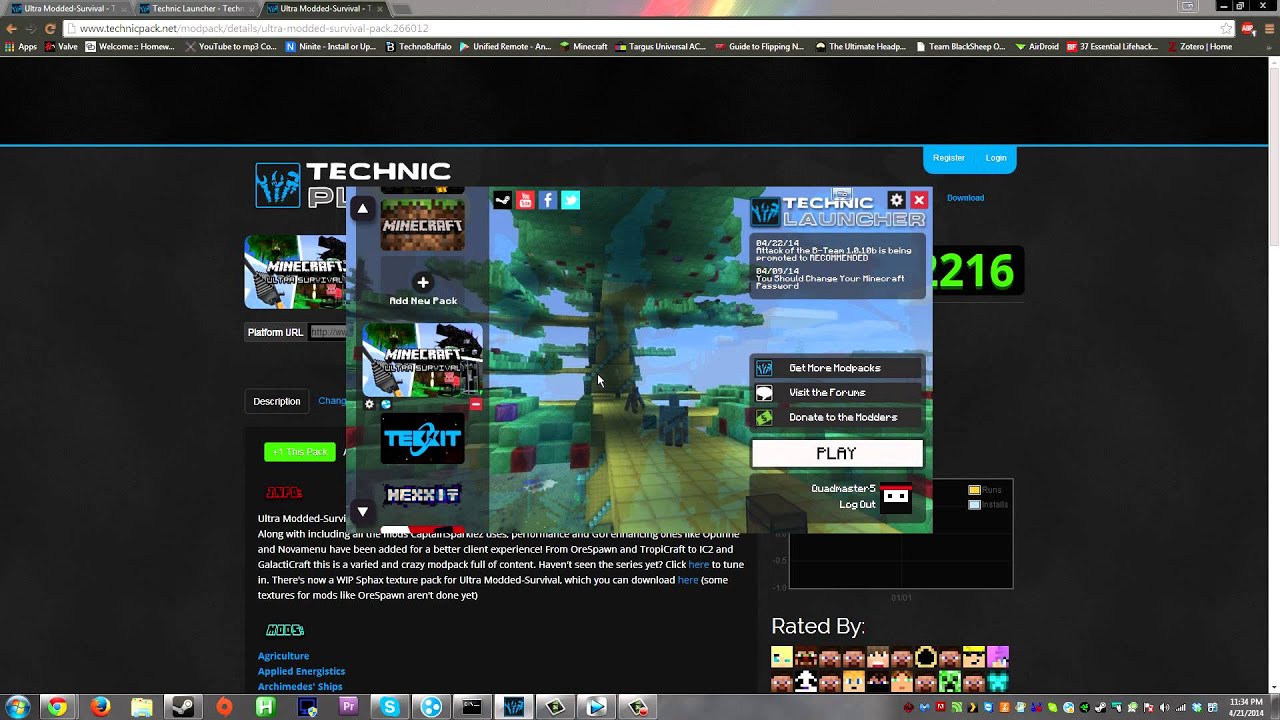This screenshot has width=1280, height=720.
Task: Open the Apps bookmarks shortcut
Action: click(x=21, y=46)
